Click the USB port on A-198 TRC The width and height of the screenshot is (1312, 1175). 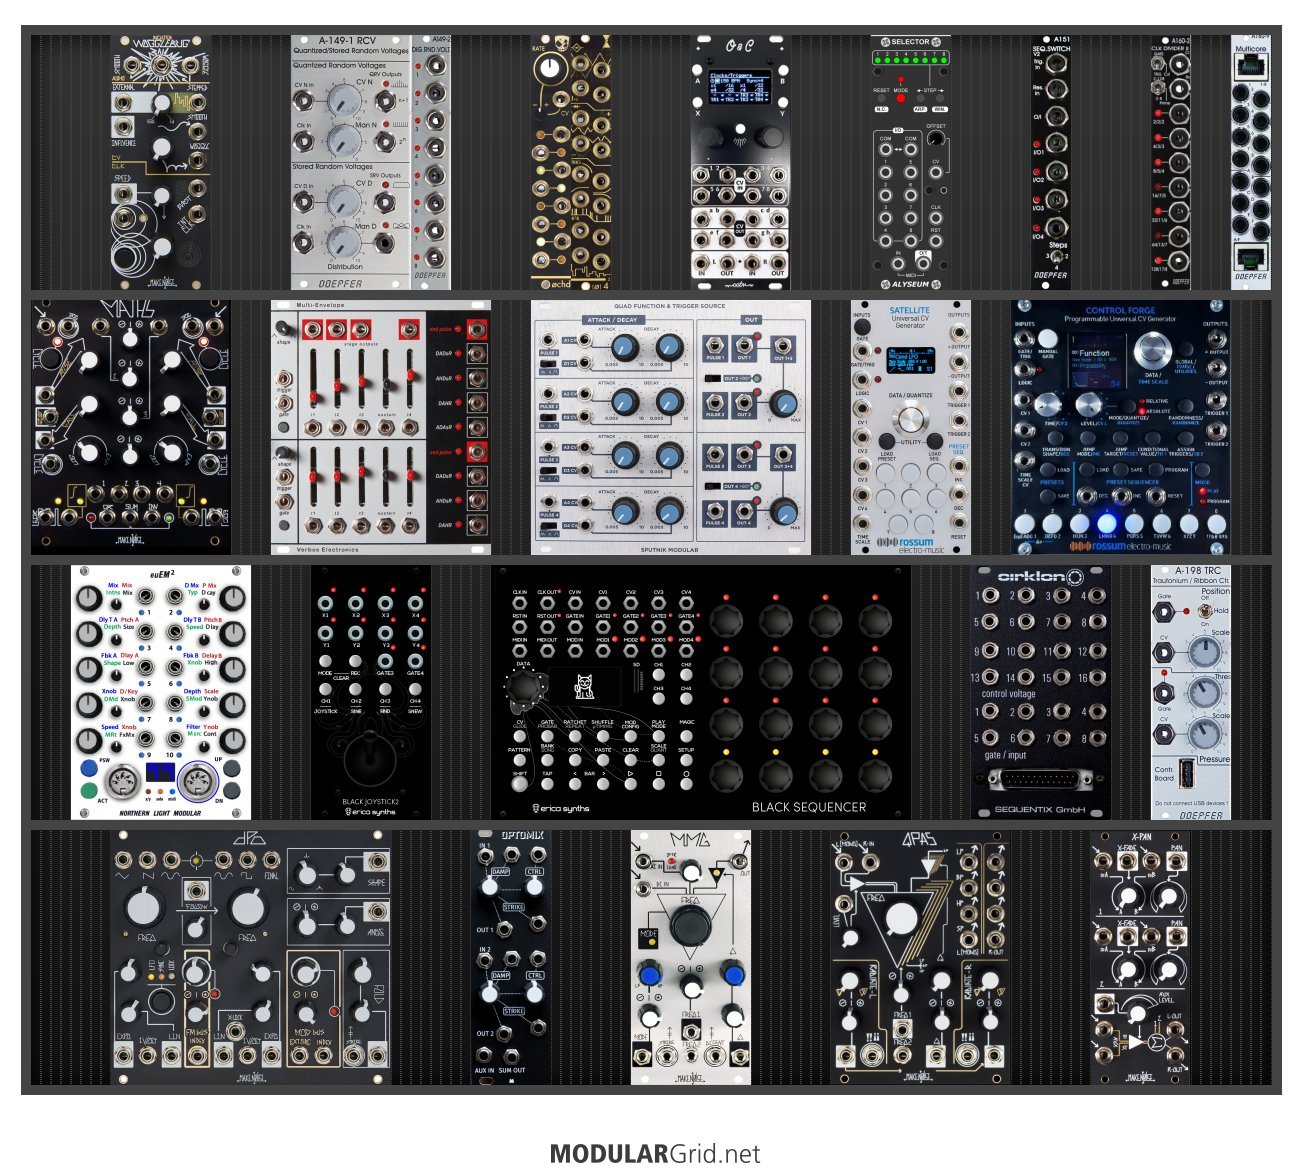click(x=1185, y=775)
